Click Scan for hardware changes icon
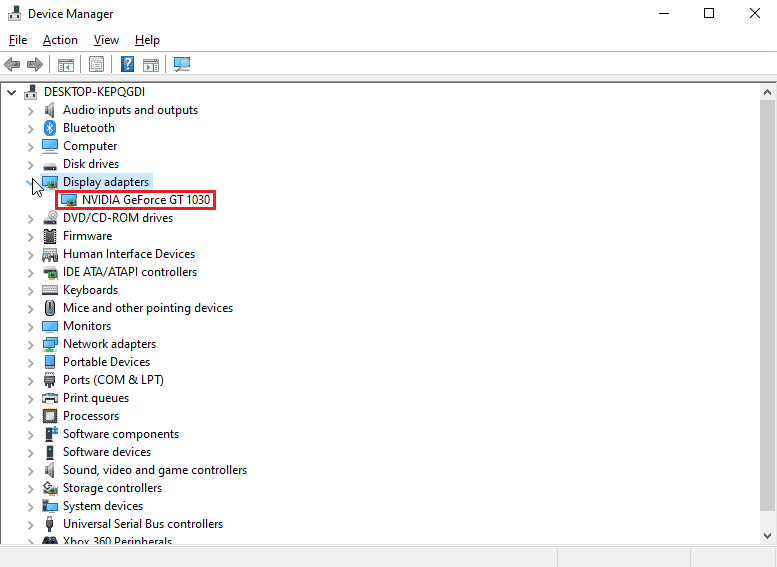The height and width of the screenshot is (567, 777). click(x=182, y=64)
